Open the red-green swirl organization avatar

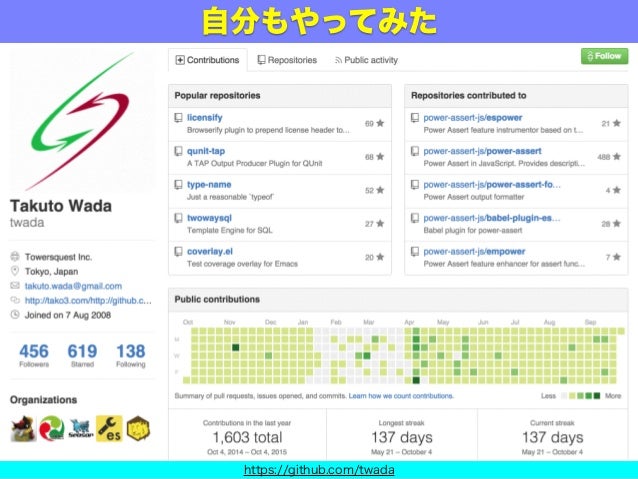pos(52,429)
